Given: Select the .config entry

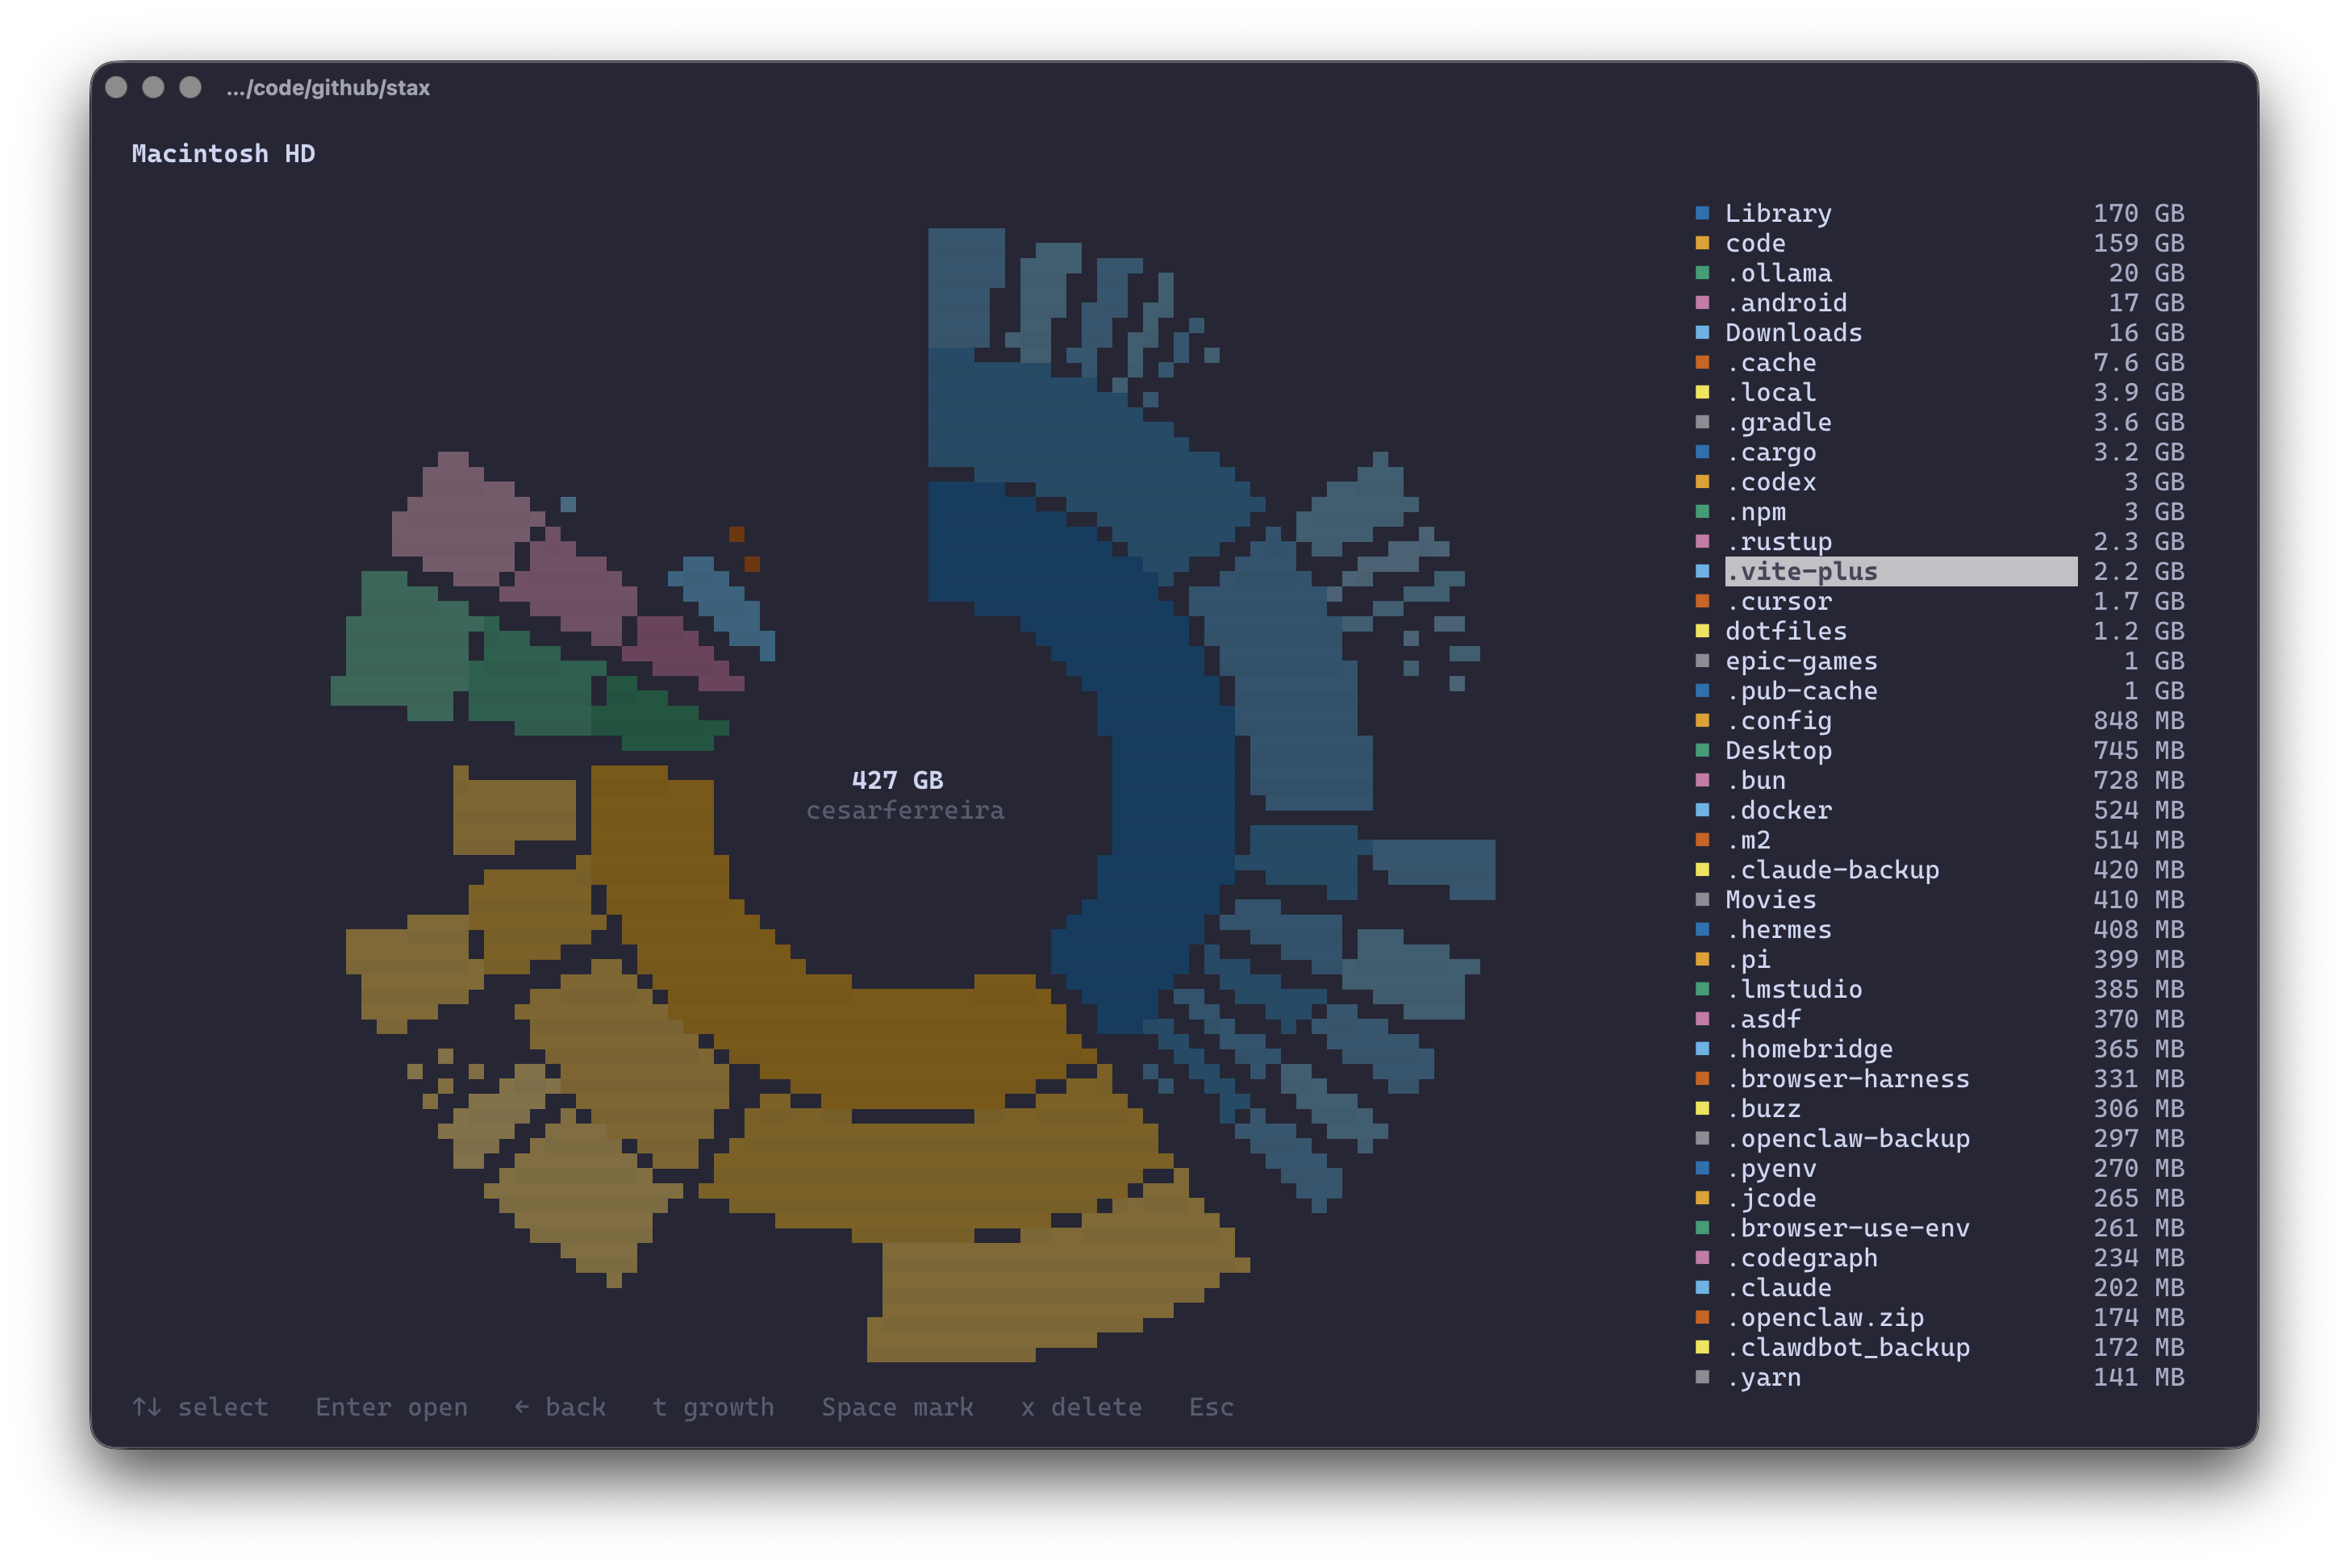Looking at the screenshot, I should [1939, 721].
